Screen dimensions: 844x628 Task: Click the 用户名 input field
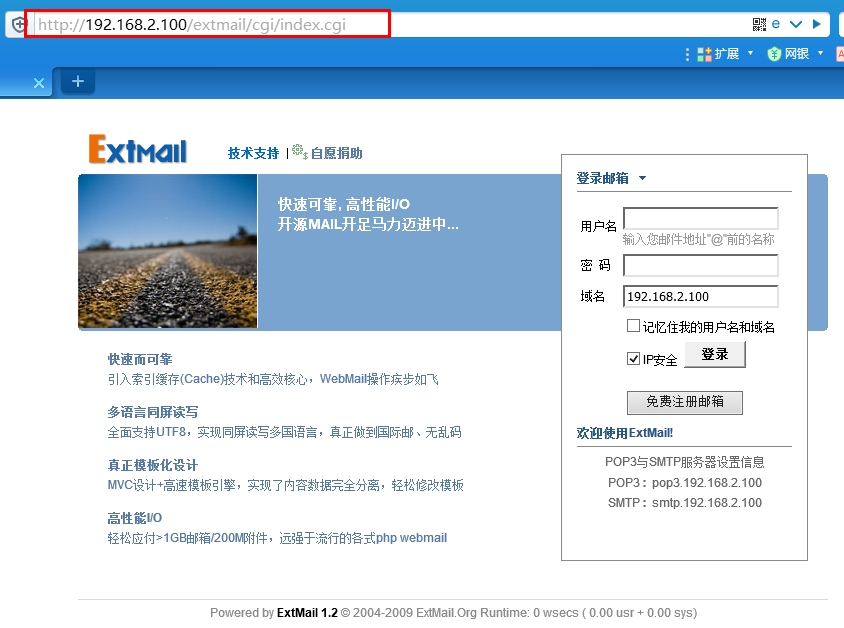tap(700, 219)
